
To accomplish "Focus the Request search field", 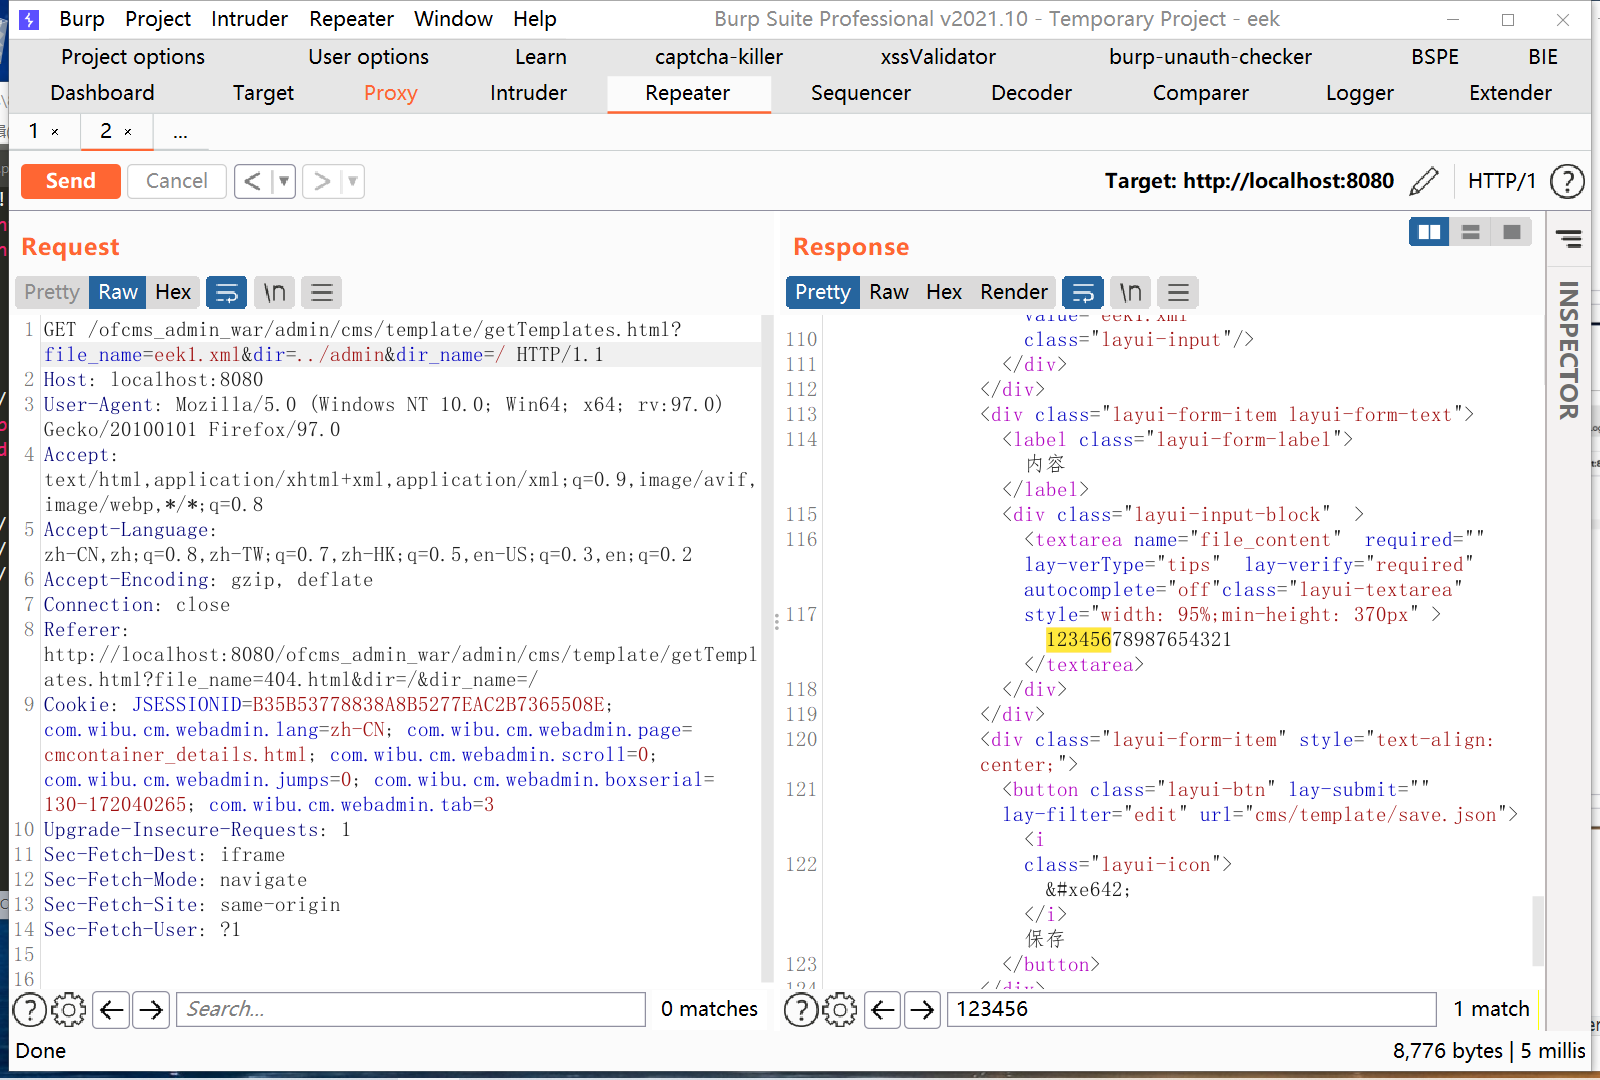I will pyautogui.click(x=411, y=1010).
